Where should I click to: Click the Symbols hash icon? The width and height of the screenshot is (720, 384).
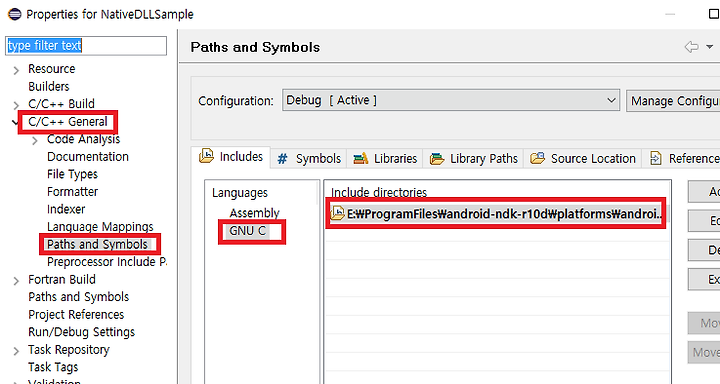pos(282,159)
